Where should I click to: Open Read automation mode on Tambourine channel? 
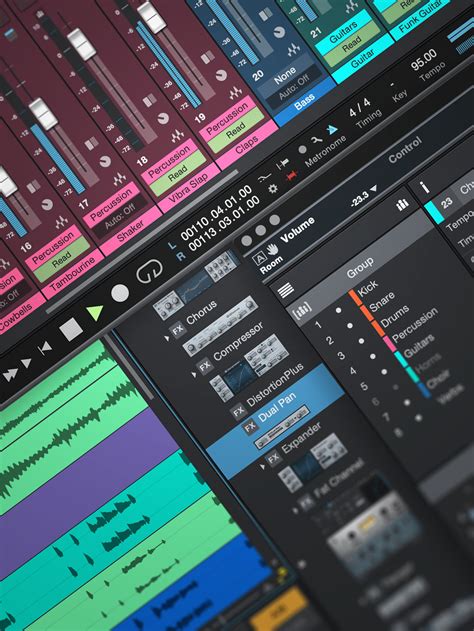pos(62,260)
